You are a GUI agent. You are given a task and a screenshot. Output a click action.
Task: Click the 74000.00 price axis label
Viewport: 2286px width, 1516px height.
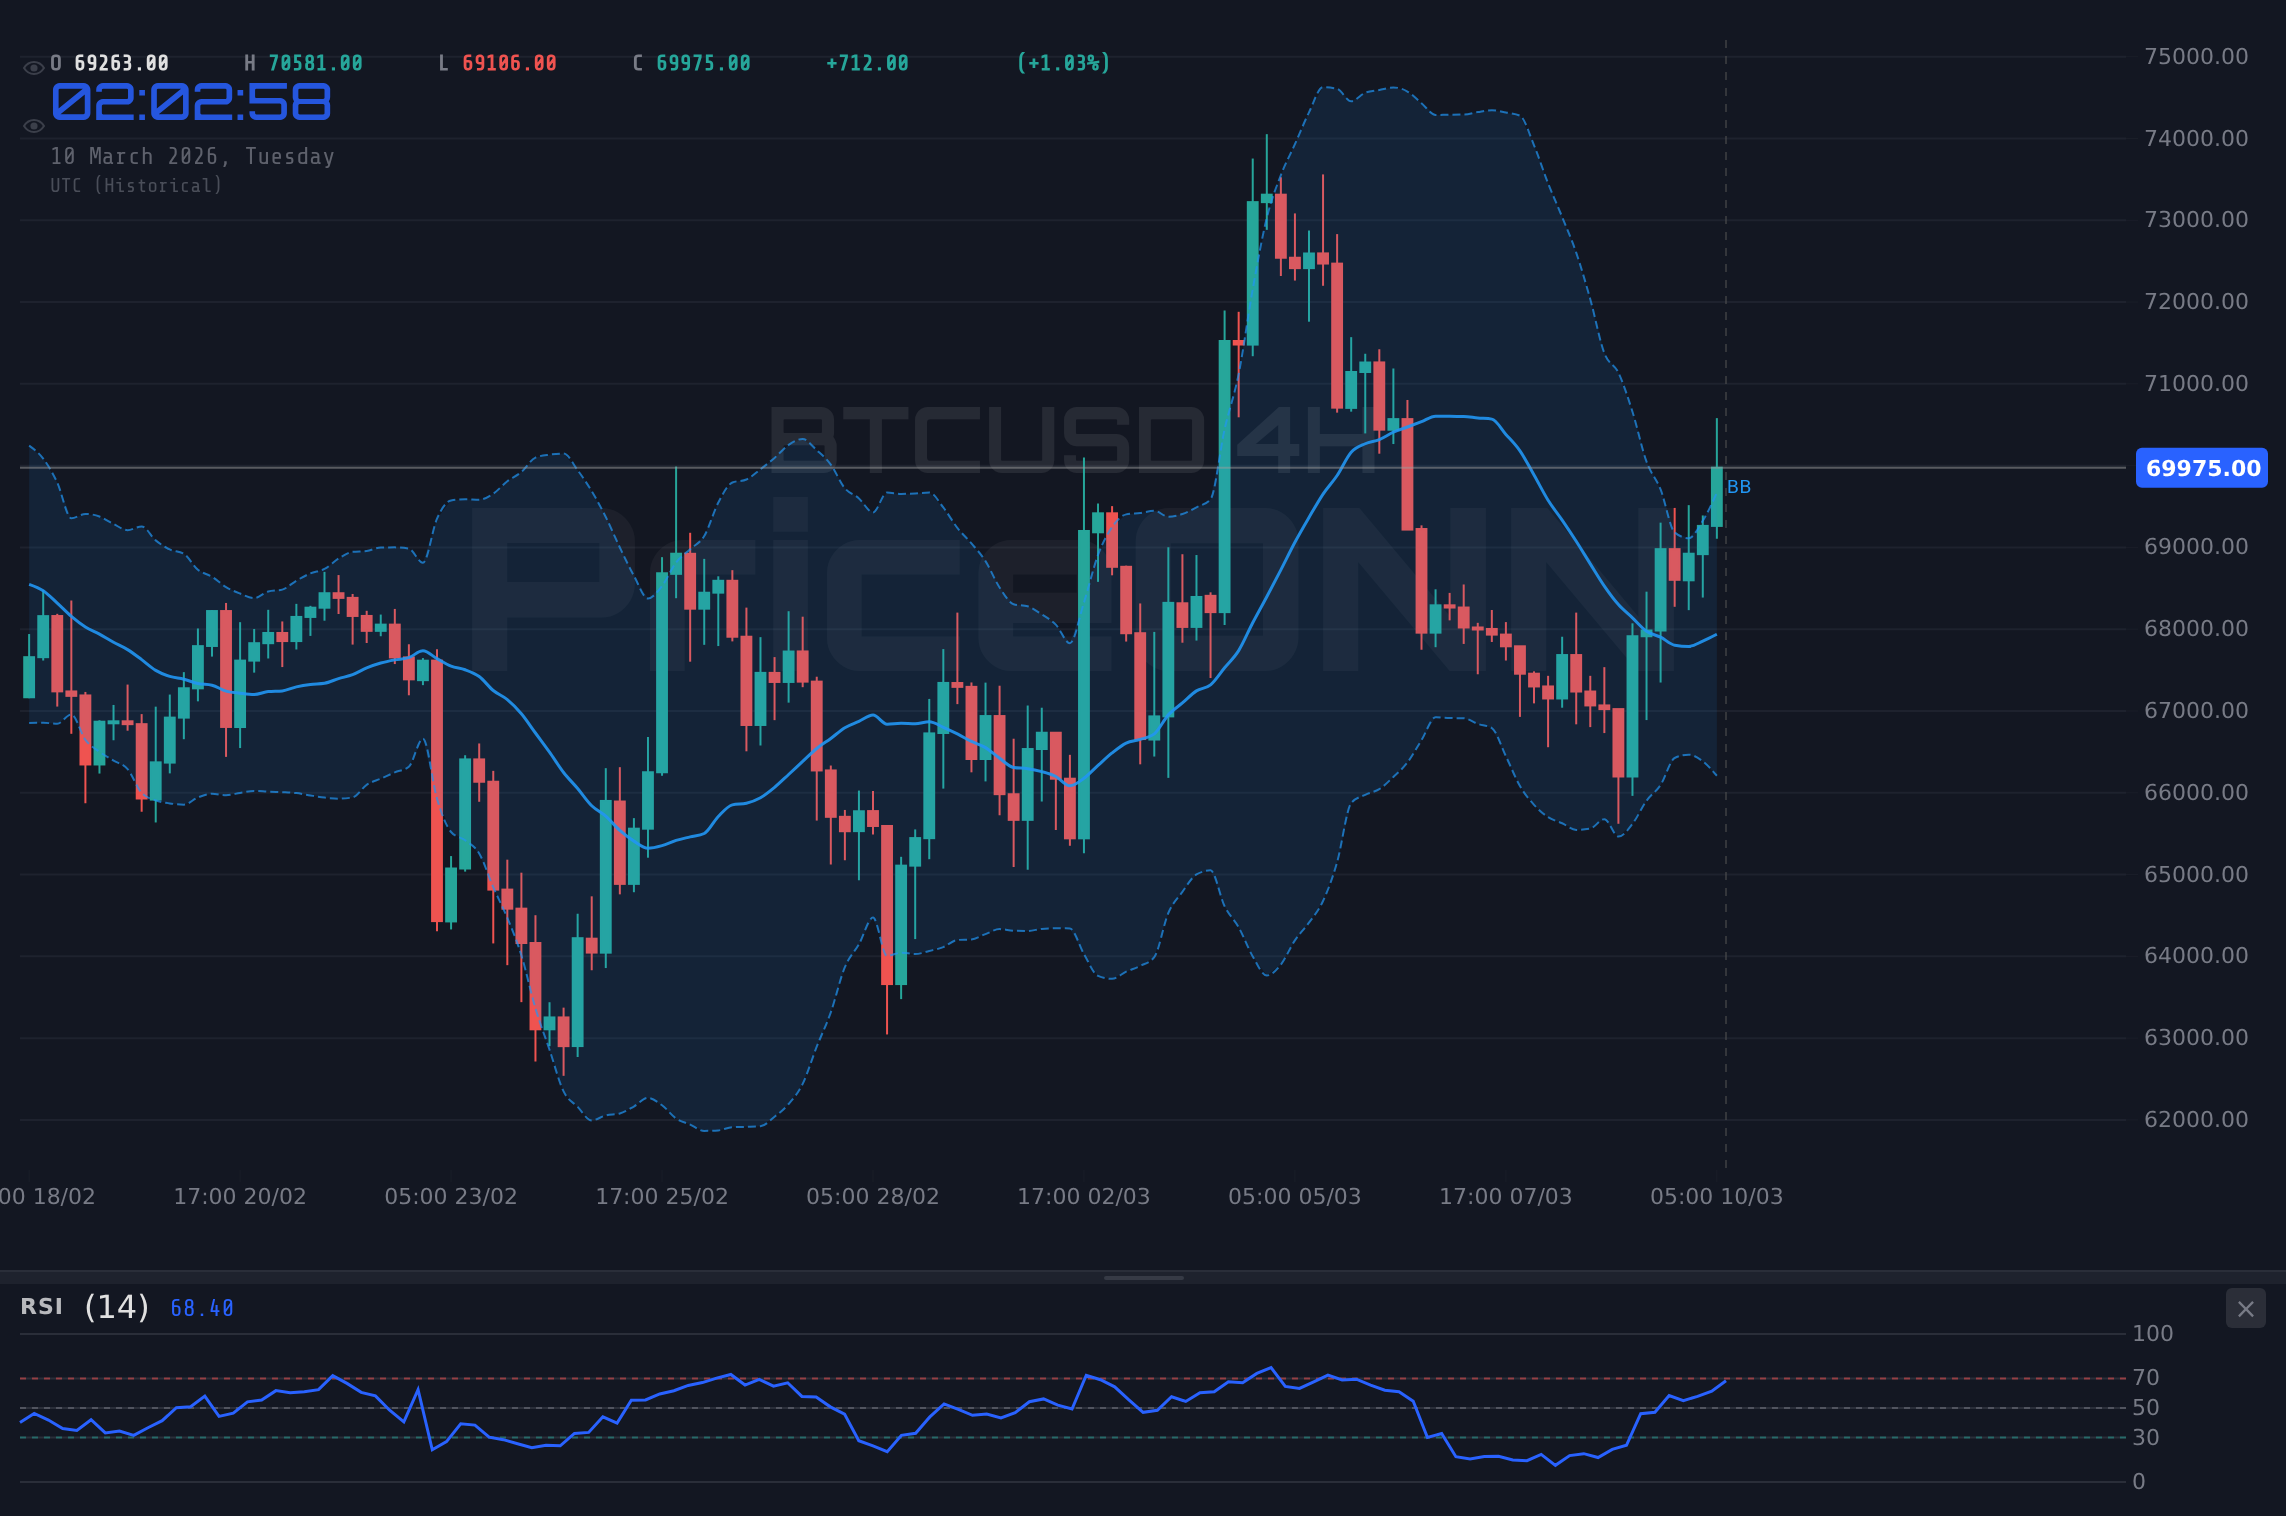2196,138
